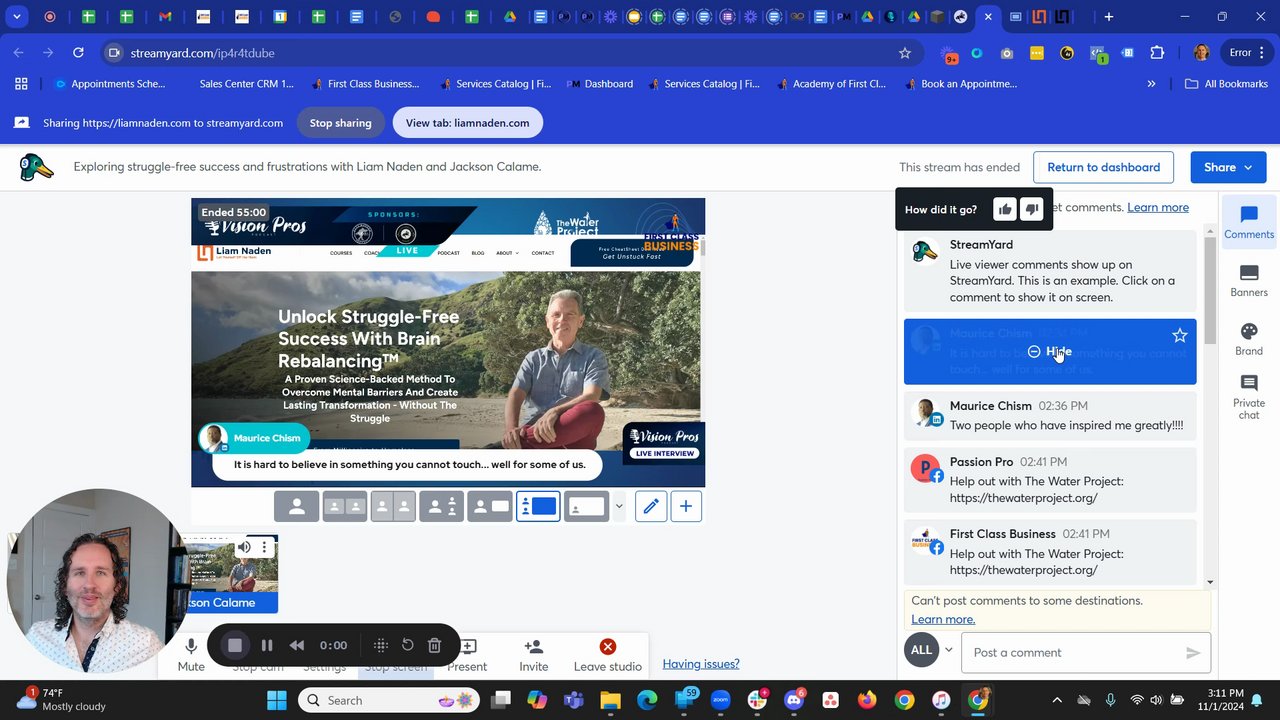
Task: Rewind in the recording overlay
Action: pyautogui.click(x=297, y=646)
